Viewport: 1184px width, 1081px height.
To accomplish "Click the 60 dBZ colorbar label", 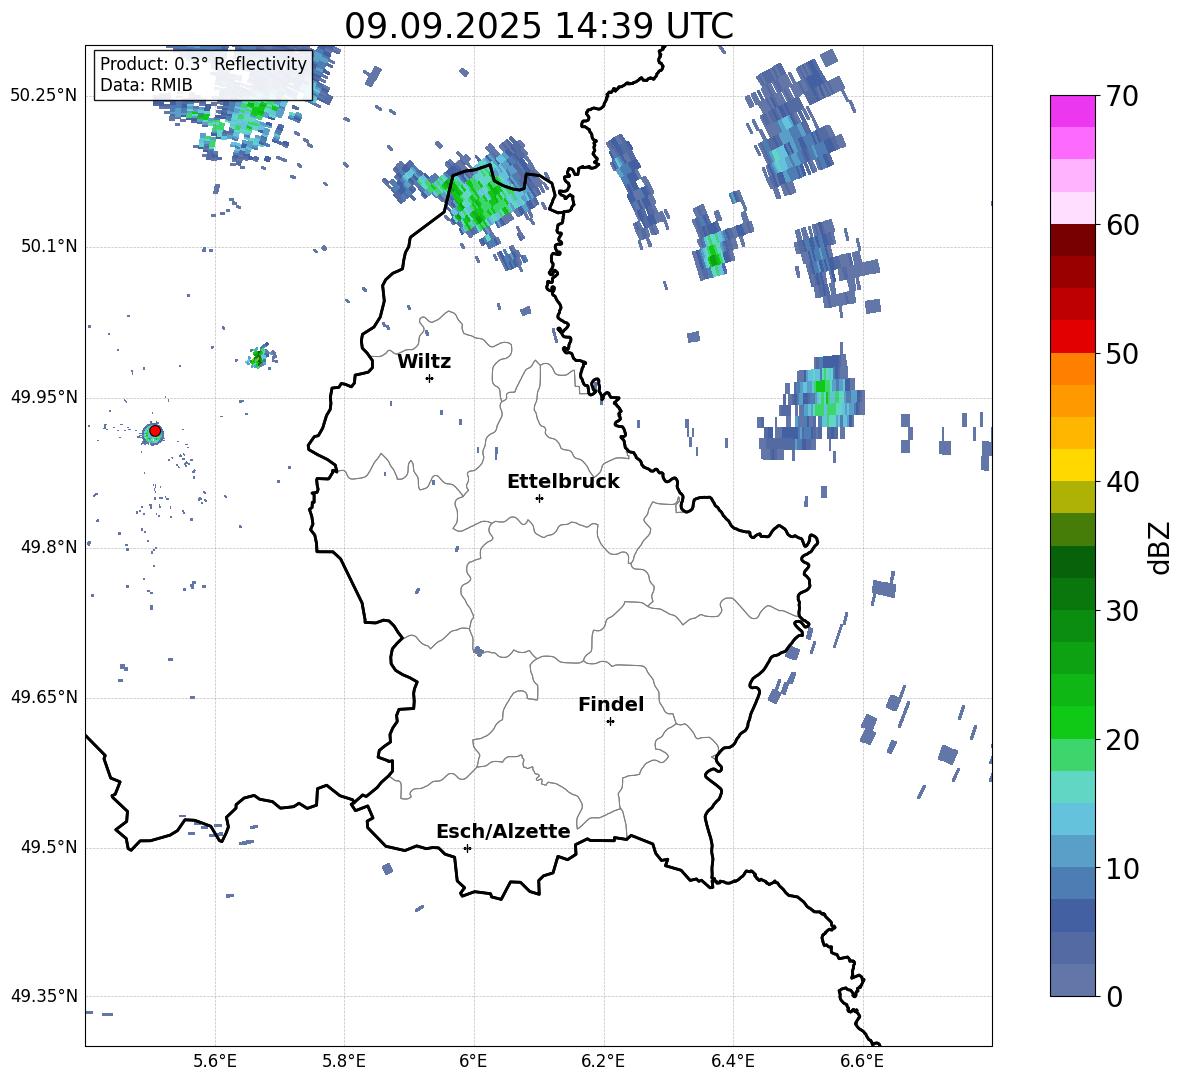I will click(x=1121, y=225).
